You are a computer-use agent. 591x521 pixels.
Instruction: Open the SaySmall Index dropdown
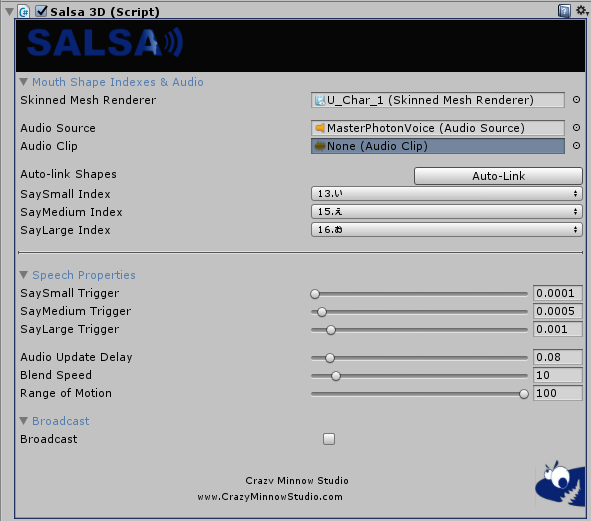click(x=447, y=194)
